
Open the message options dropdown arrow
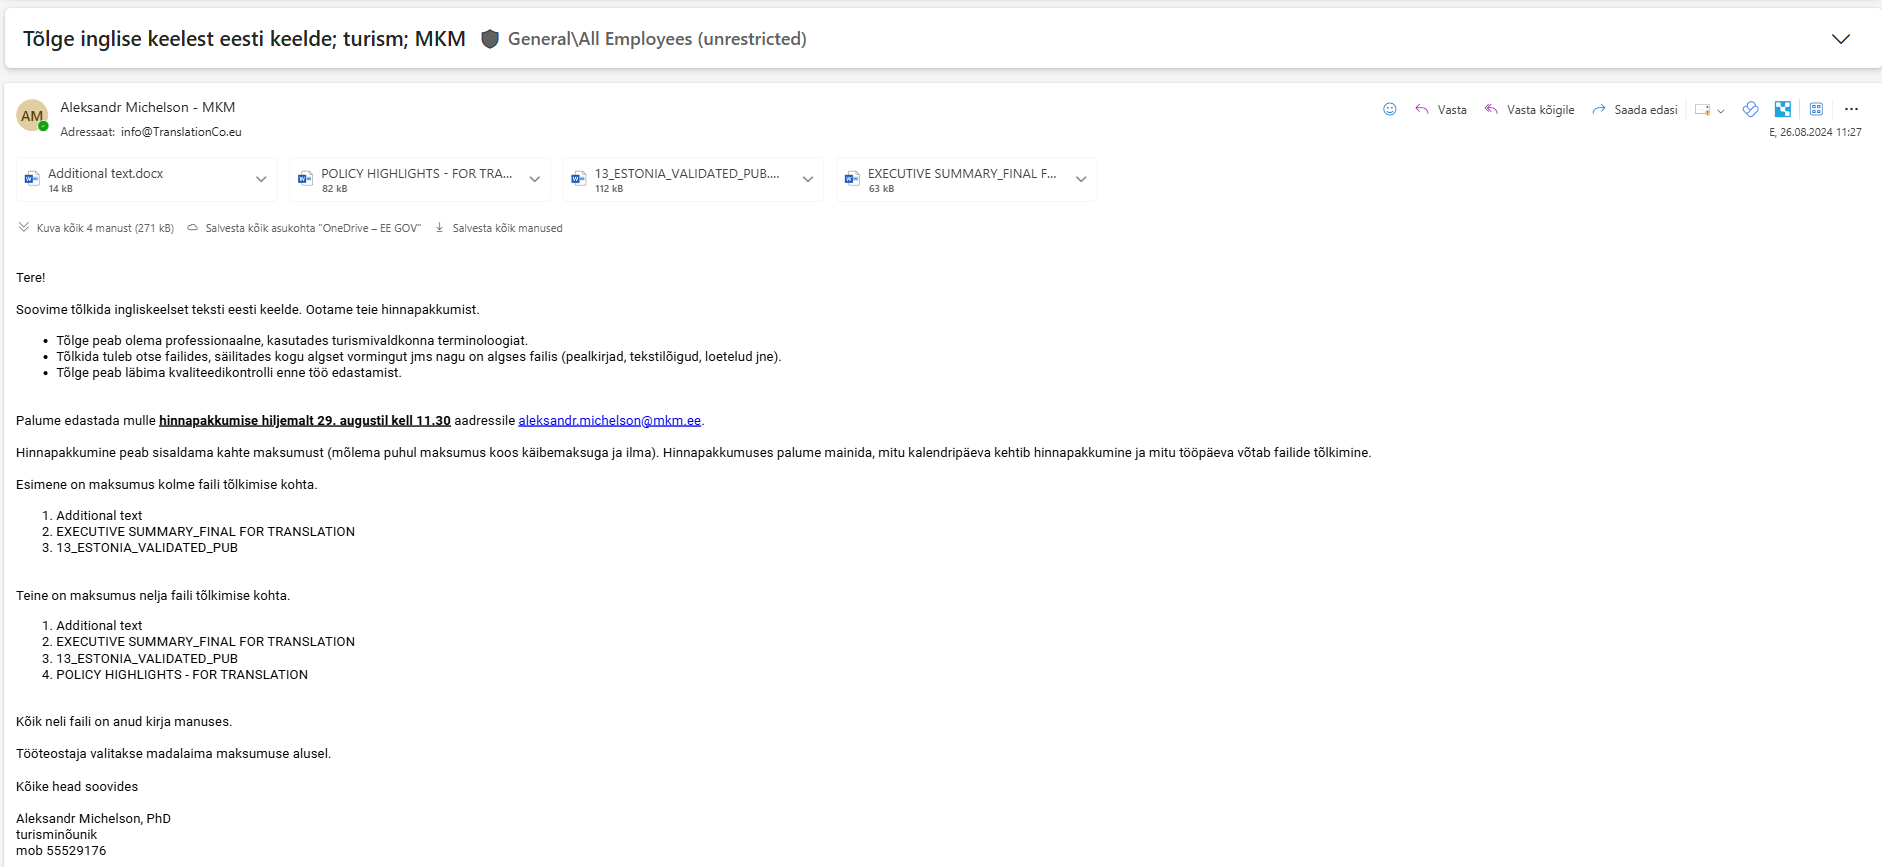point(1720,111)
